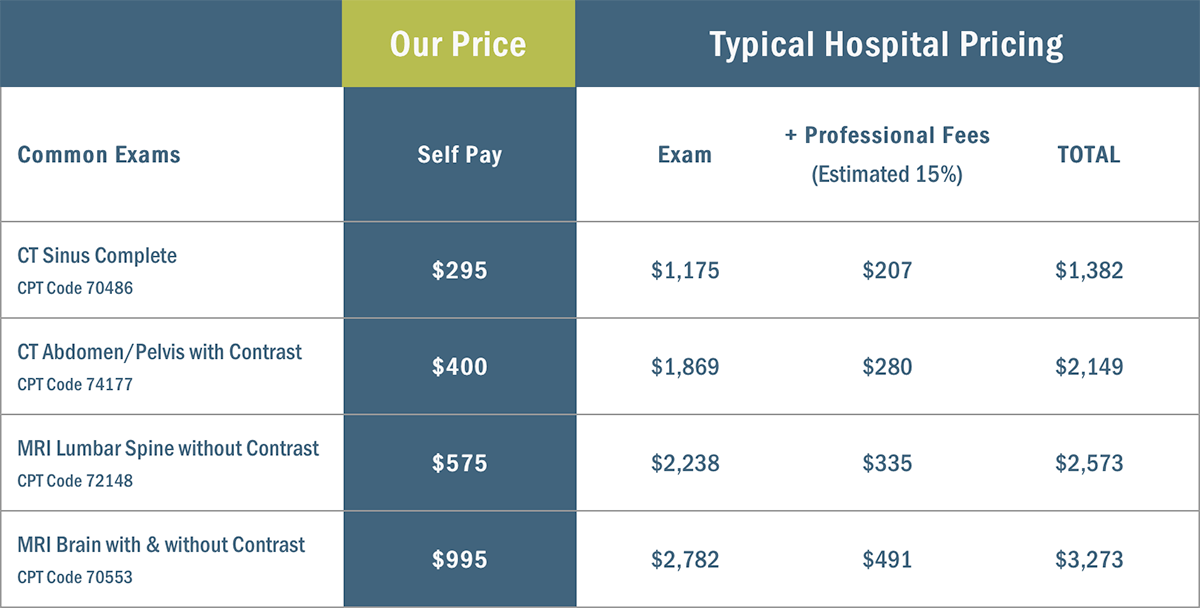1200x608 pixels.
Task: Click the $400 self pay price
Action: point(459,367)
